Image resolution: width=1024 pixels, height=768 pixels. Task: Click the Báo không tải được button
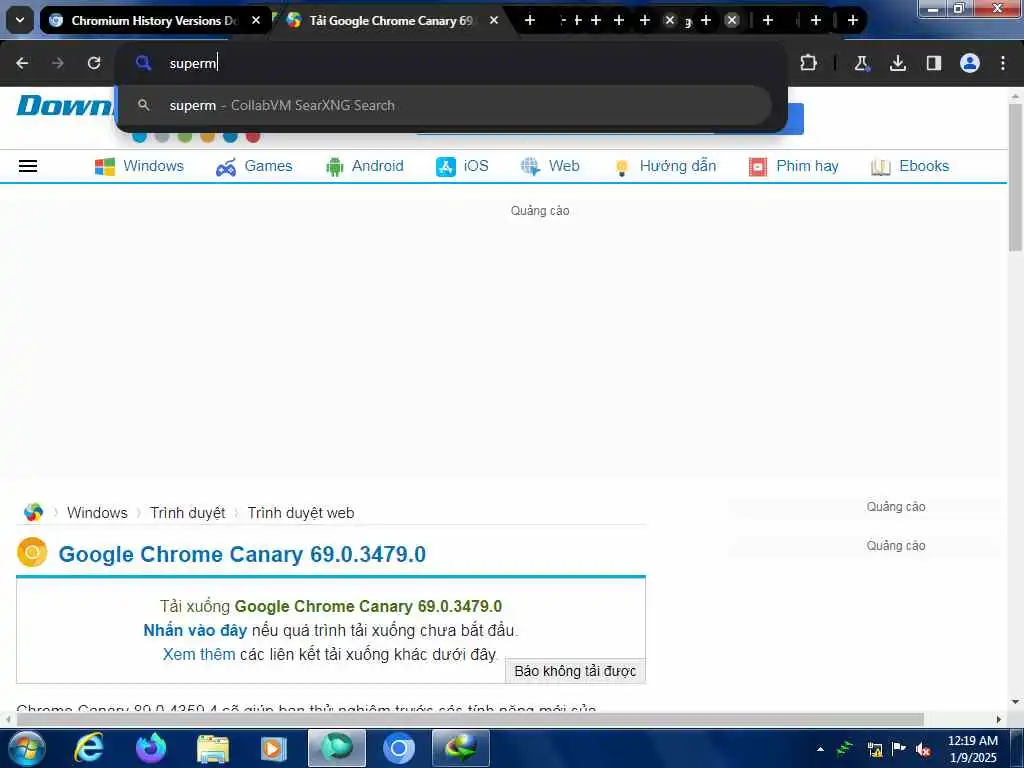tap(575, 671)
